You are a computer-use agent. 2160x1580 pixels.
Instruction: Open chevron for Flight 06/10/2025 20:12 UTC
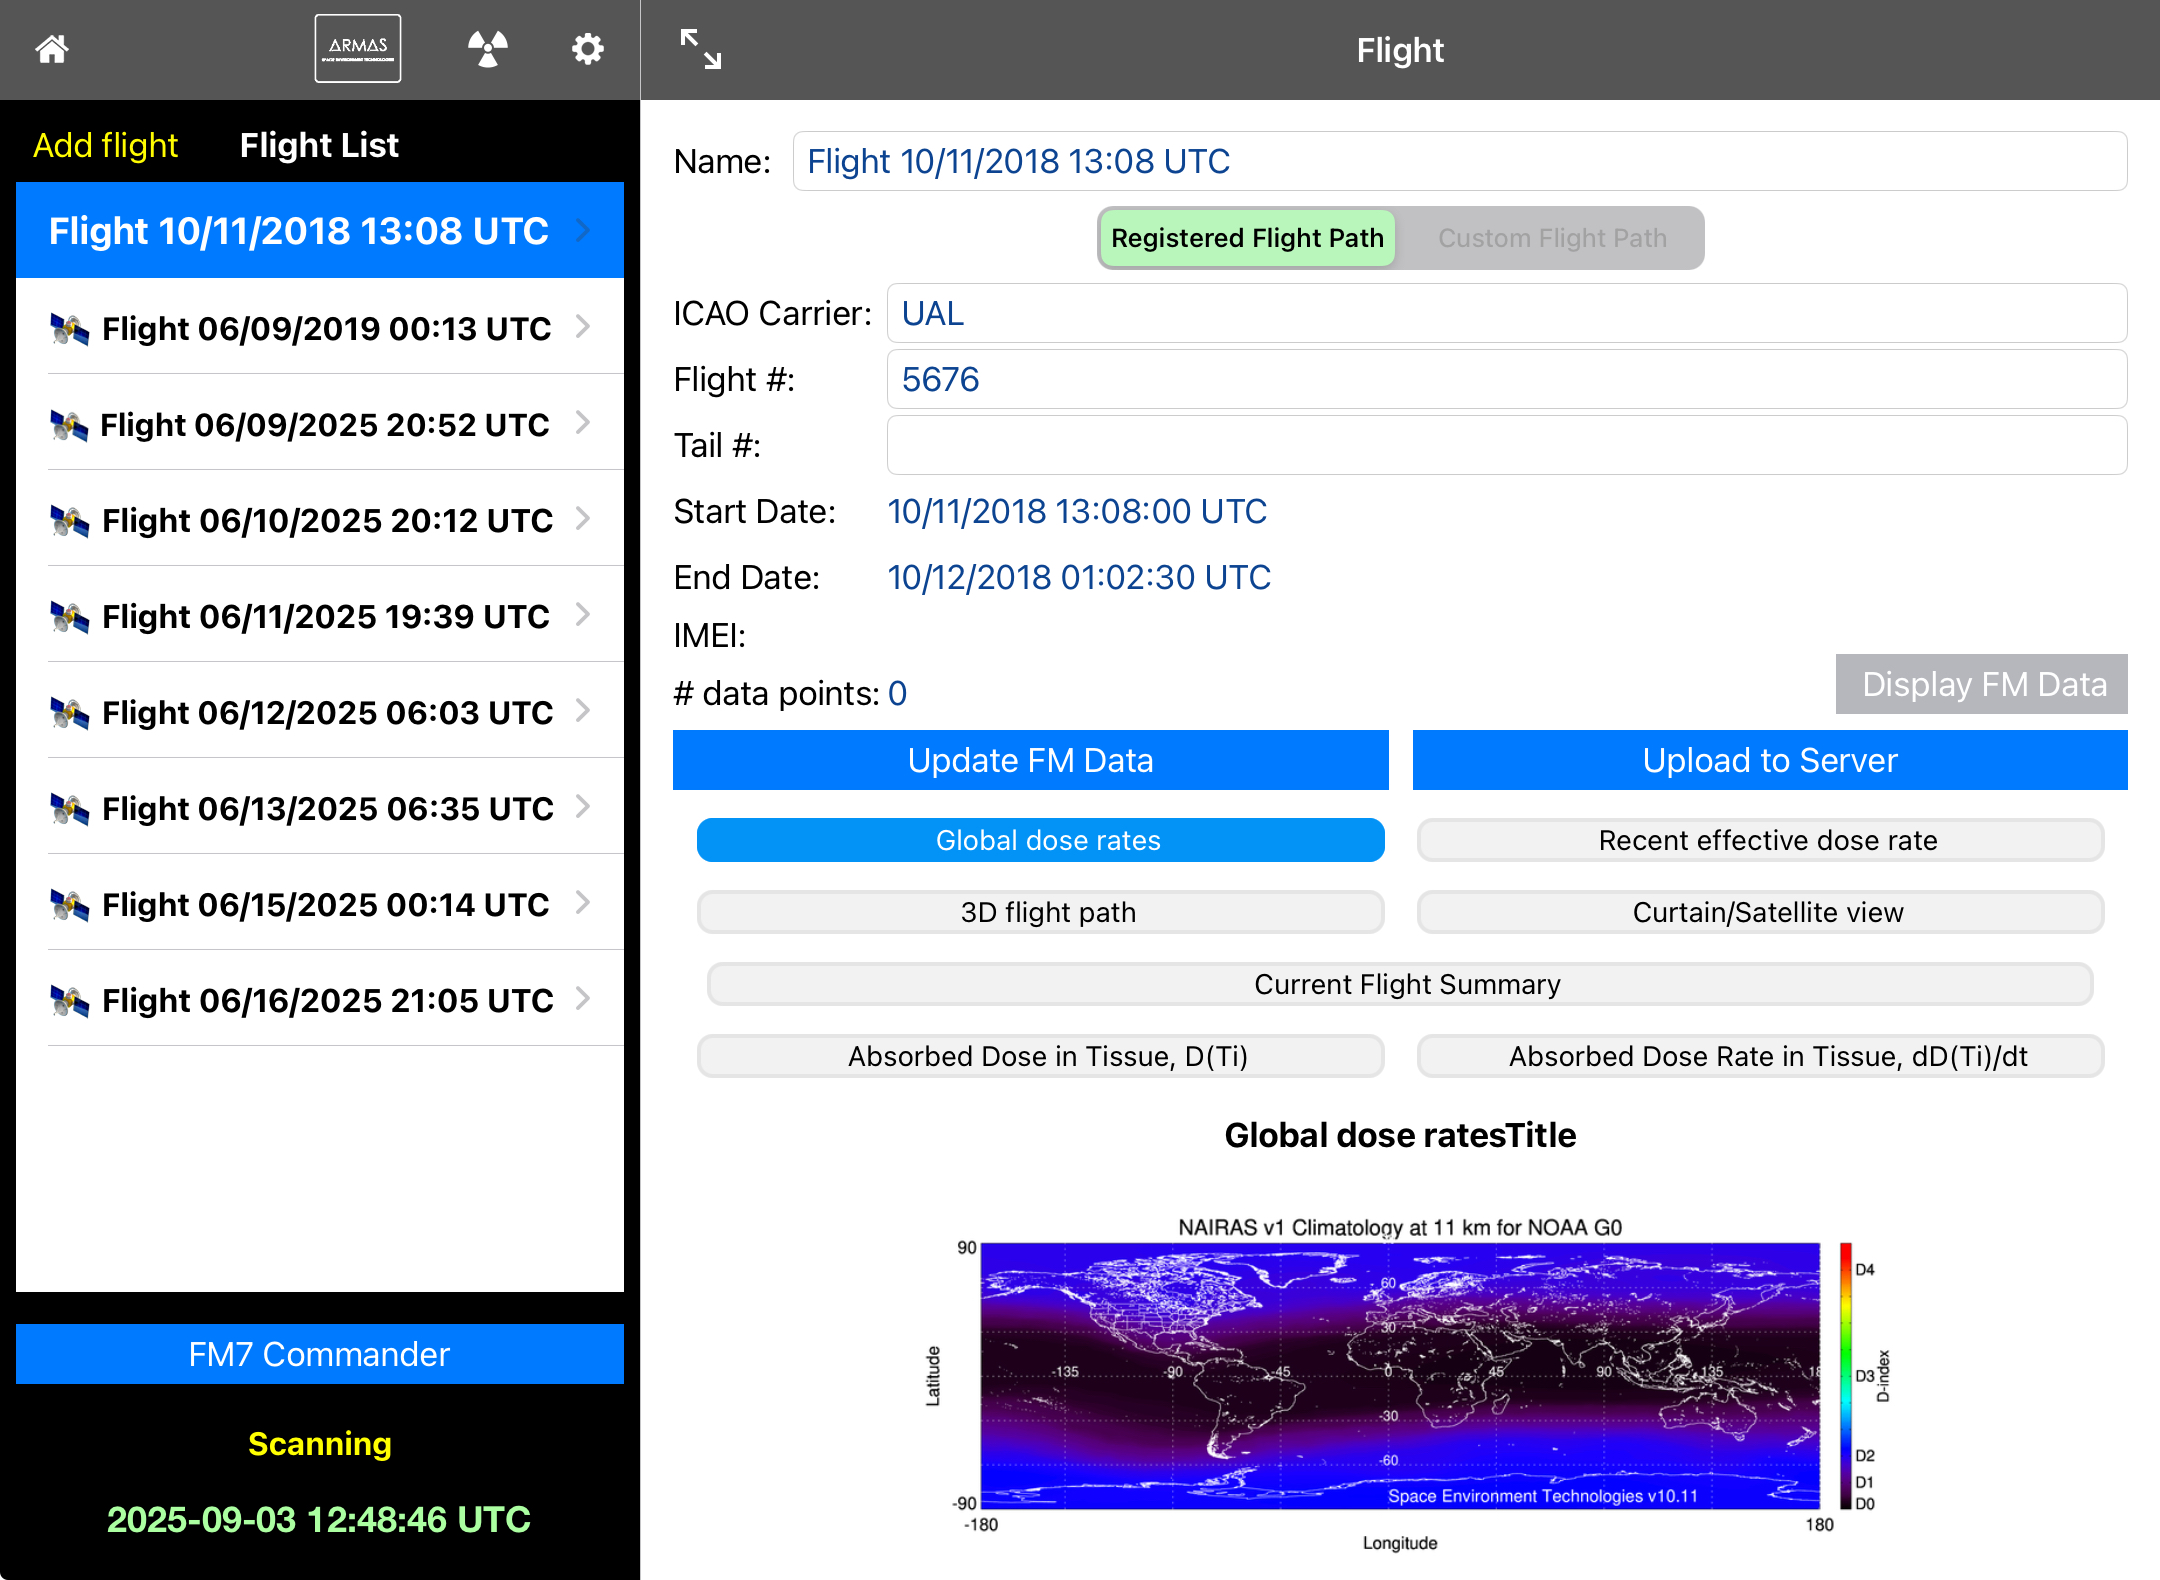pyautogui.click(x=584, y=519)
